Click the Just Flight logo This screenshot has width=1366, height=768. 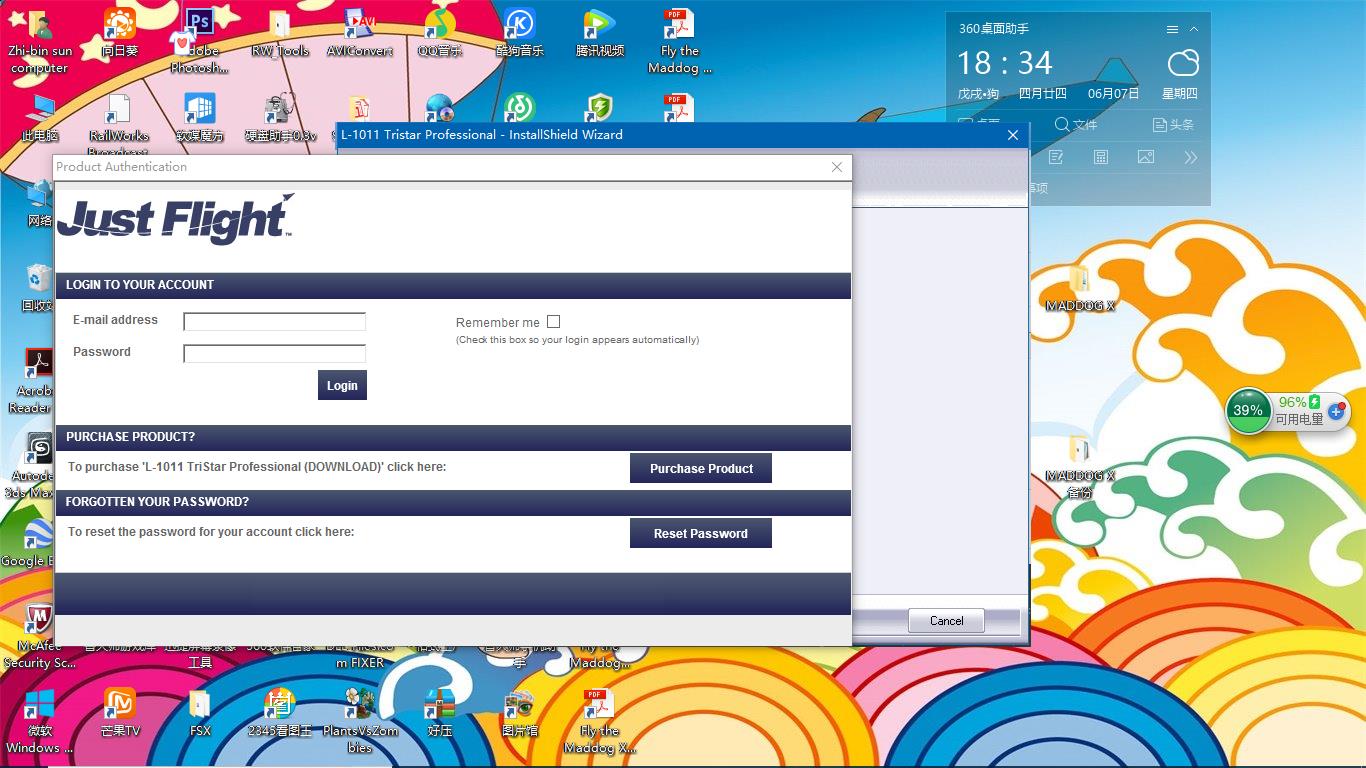point(176,219)
